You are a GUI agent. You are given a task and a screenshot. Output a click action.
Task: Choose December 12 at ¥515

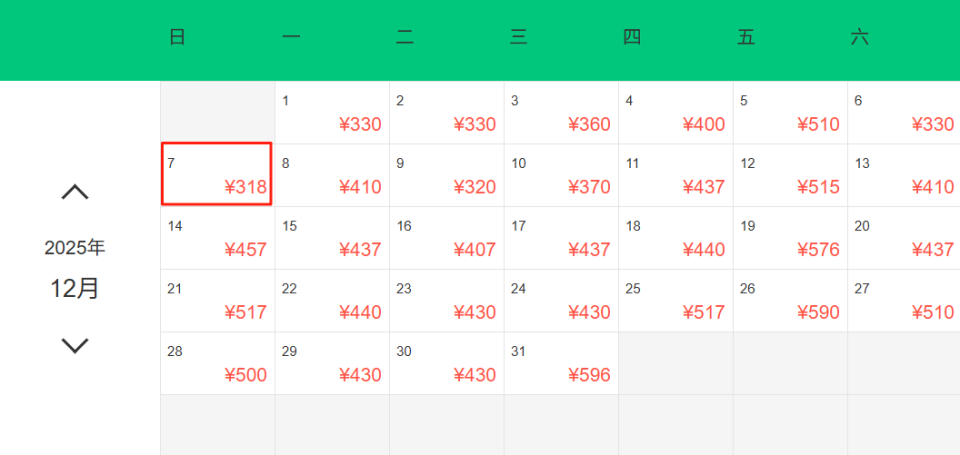pos(790,175)
